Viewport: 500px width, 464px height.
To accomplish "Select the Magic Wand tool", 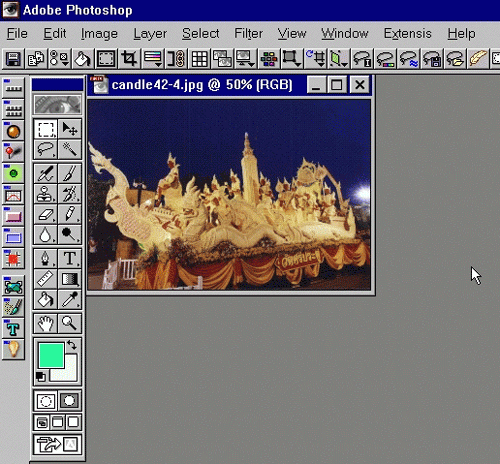I will coord(70,149).
